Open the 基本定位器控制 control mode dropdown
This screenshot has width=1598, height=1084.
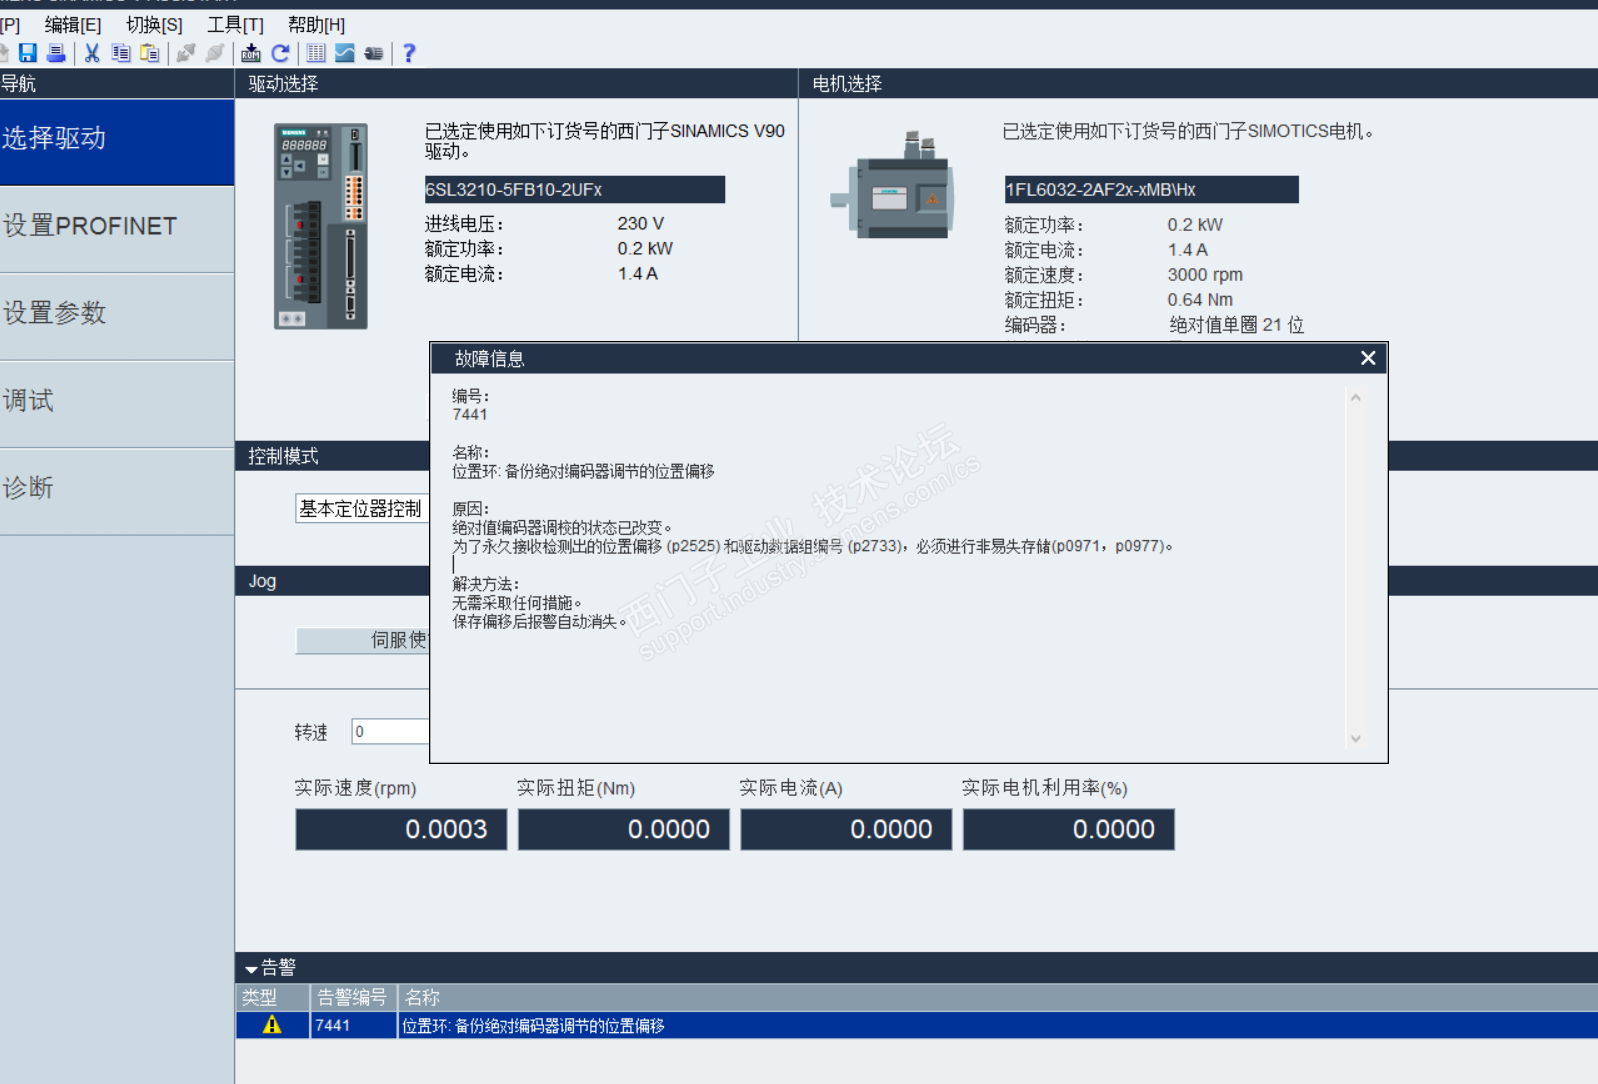pos(361,509)
